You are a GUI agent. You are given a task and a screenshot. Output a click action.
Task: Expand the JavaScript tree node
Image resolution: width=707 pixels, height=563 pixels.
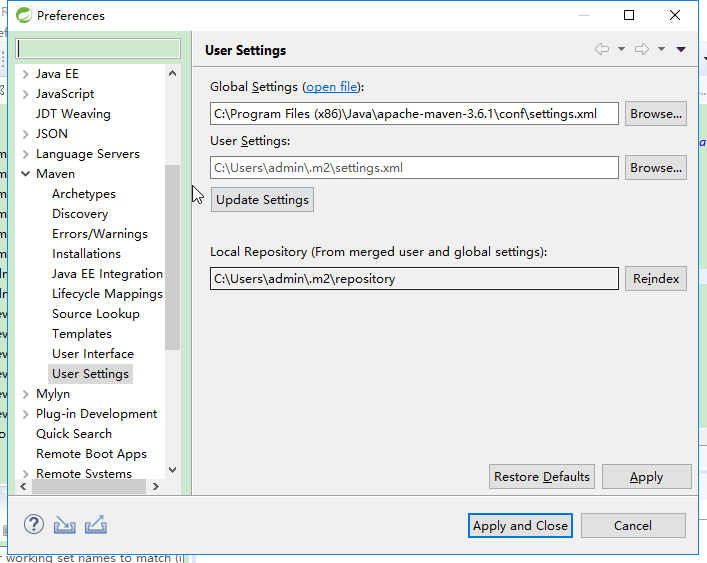pos(26,94)
